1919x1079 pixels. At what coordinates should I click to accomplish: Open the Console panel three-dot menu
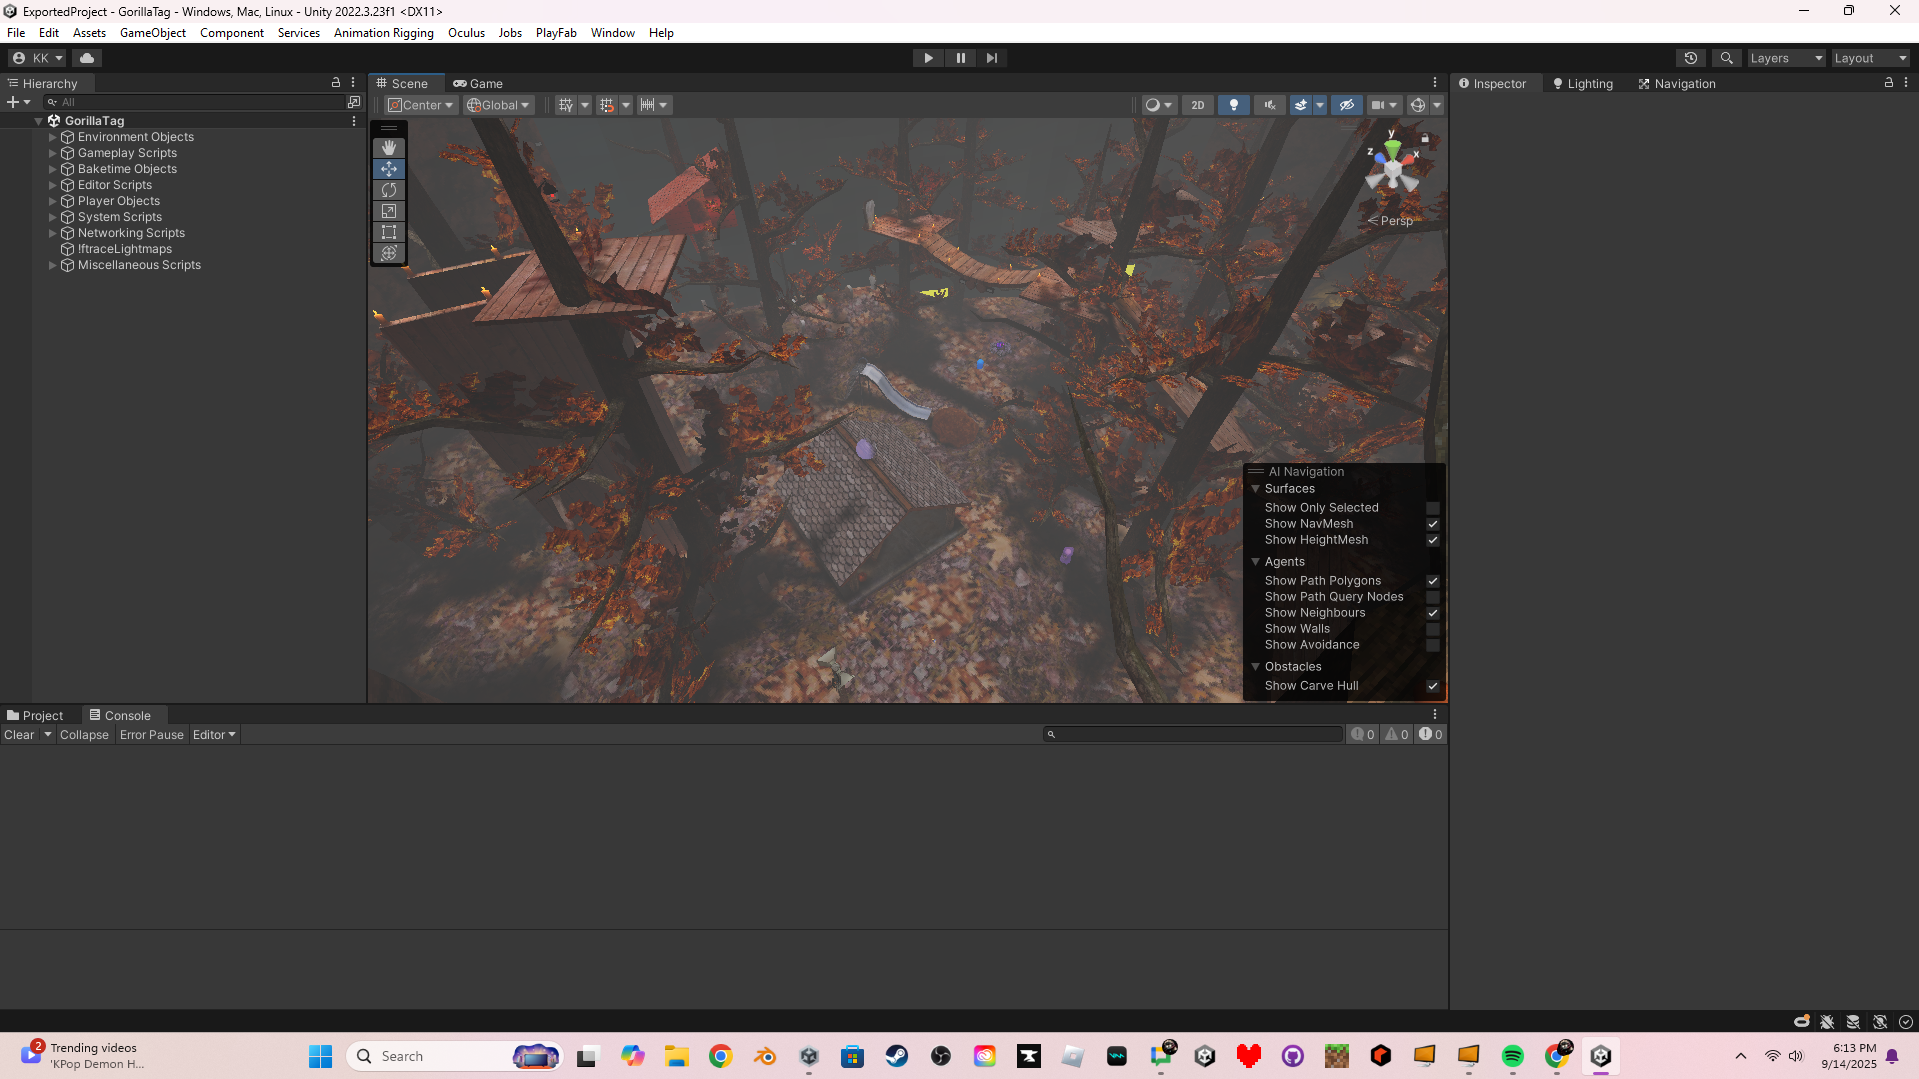(x=1435, y=715)
